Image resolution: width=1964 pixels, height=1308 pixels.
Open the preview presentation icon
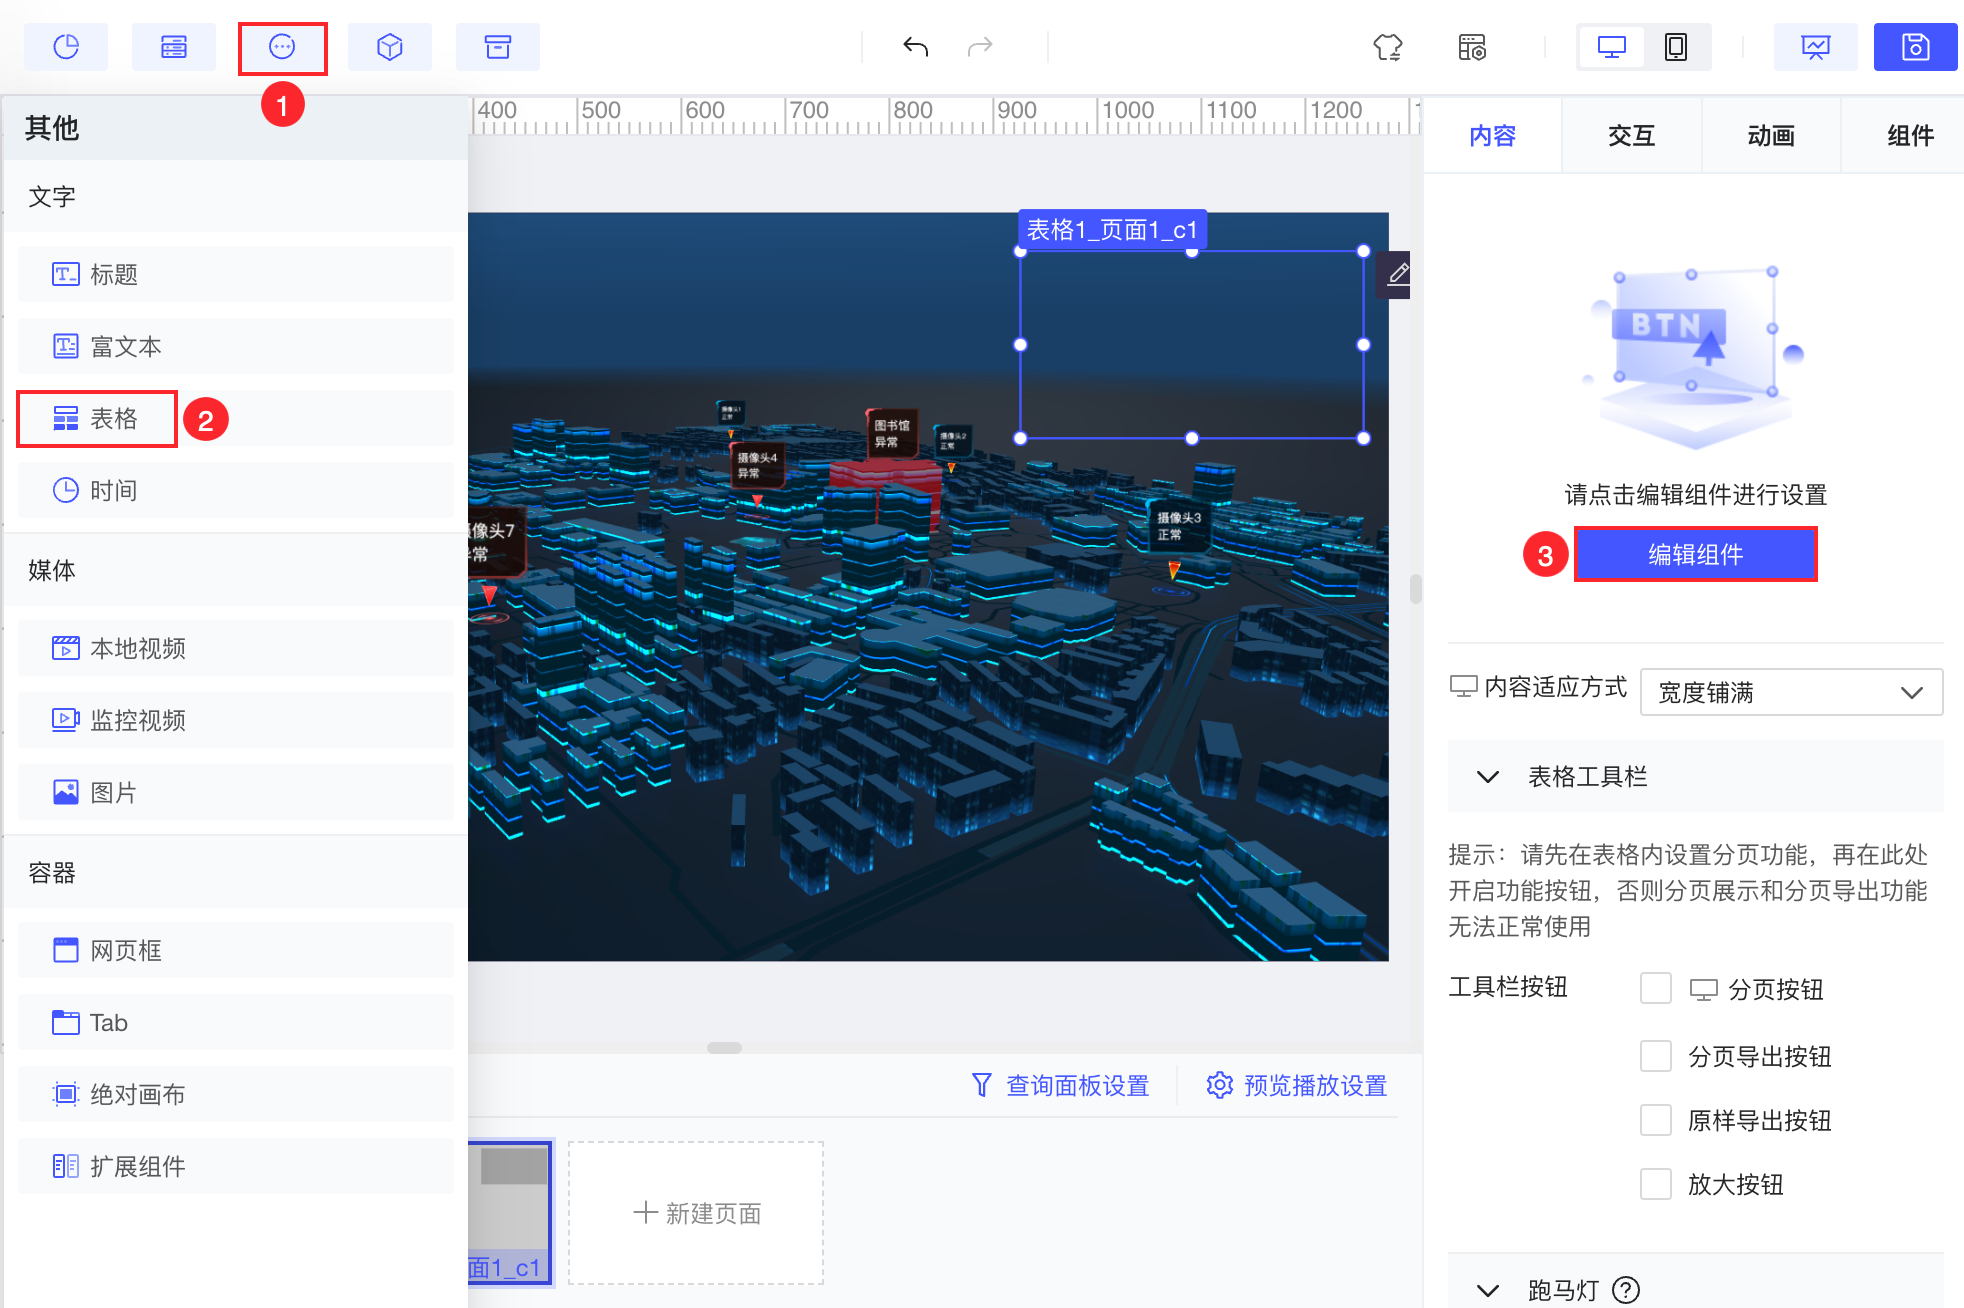[1815, 47]
